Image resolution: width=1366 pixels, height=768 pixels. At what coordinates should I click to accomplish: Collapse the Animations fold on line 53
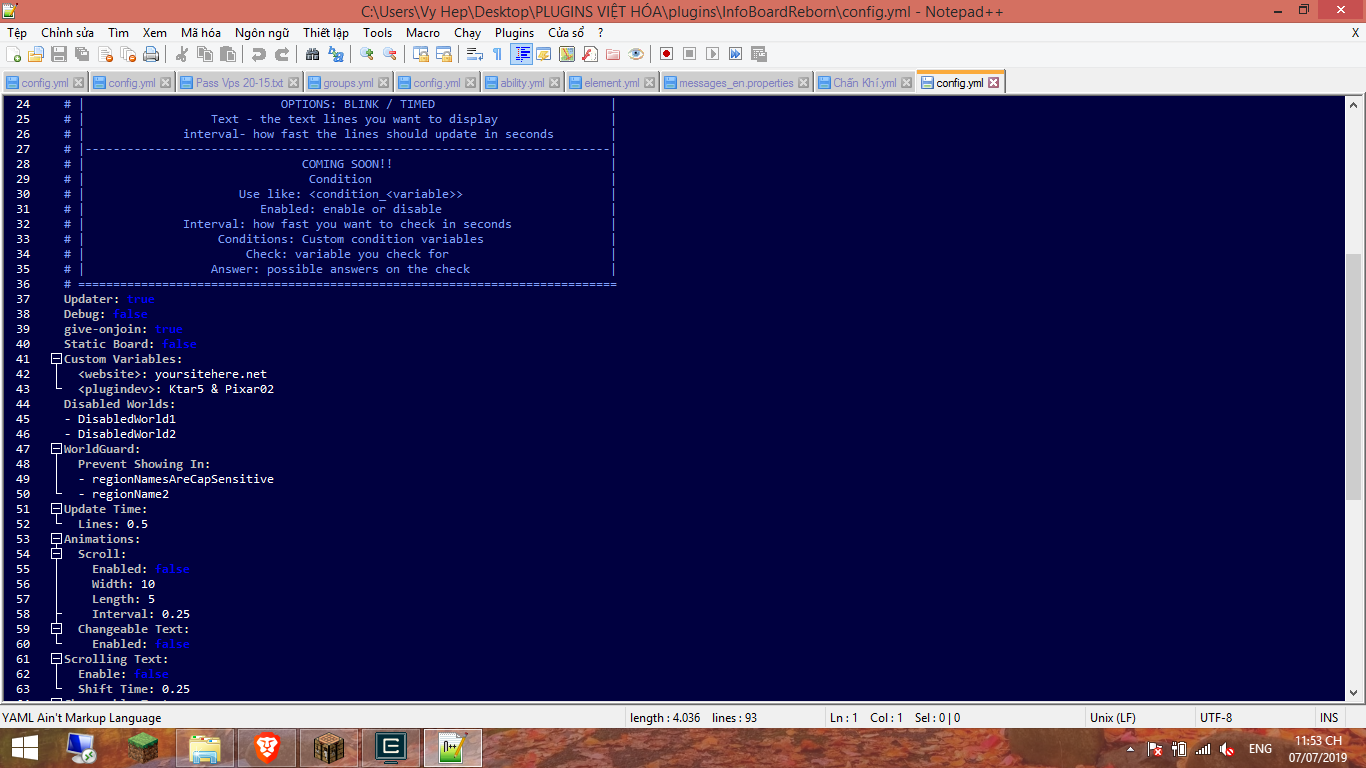tap(57, 539)
